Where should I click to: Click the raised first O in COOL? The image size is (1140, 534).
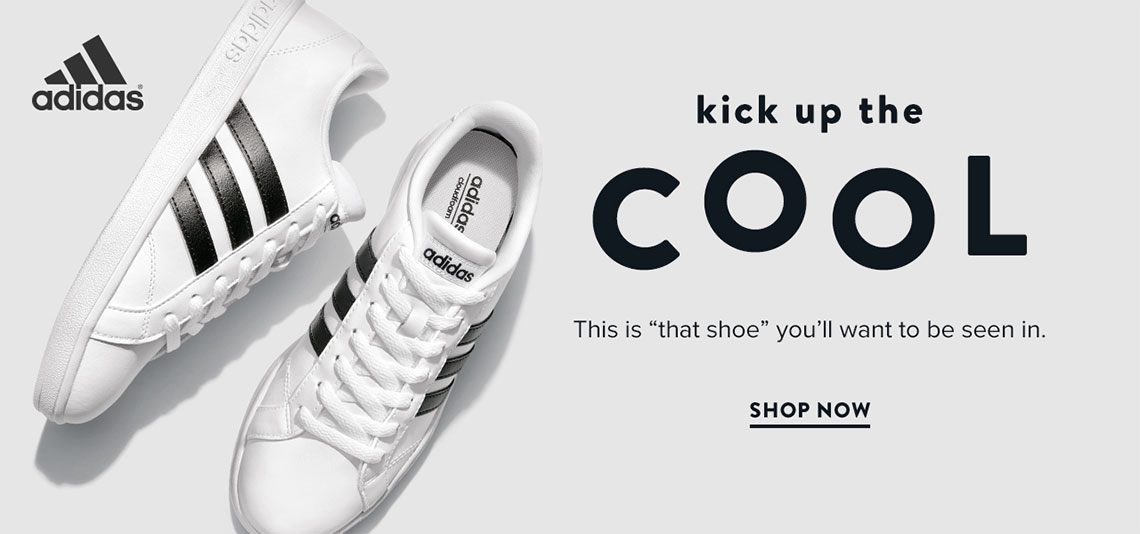(x=755, y=201)
